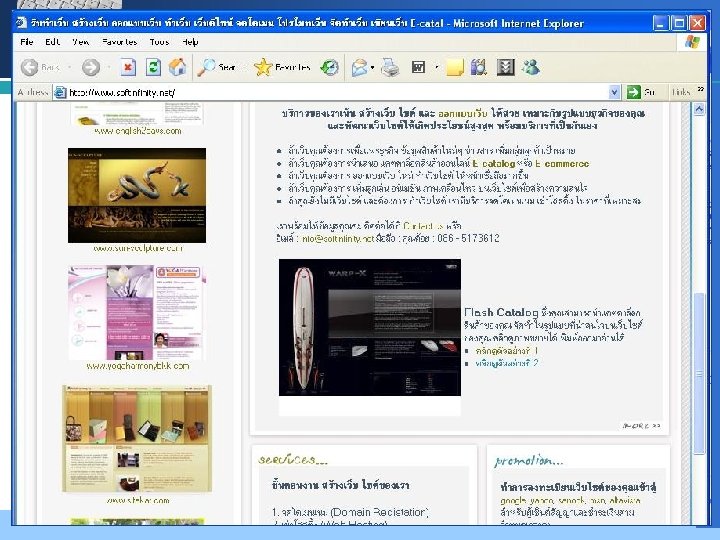Image resolution: width=720 pixels, height=540 pixels.
Task: Click the address bar URL field
Action: [x=338, y=92]
